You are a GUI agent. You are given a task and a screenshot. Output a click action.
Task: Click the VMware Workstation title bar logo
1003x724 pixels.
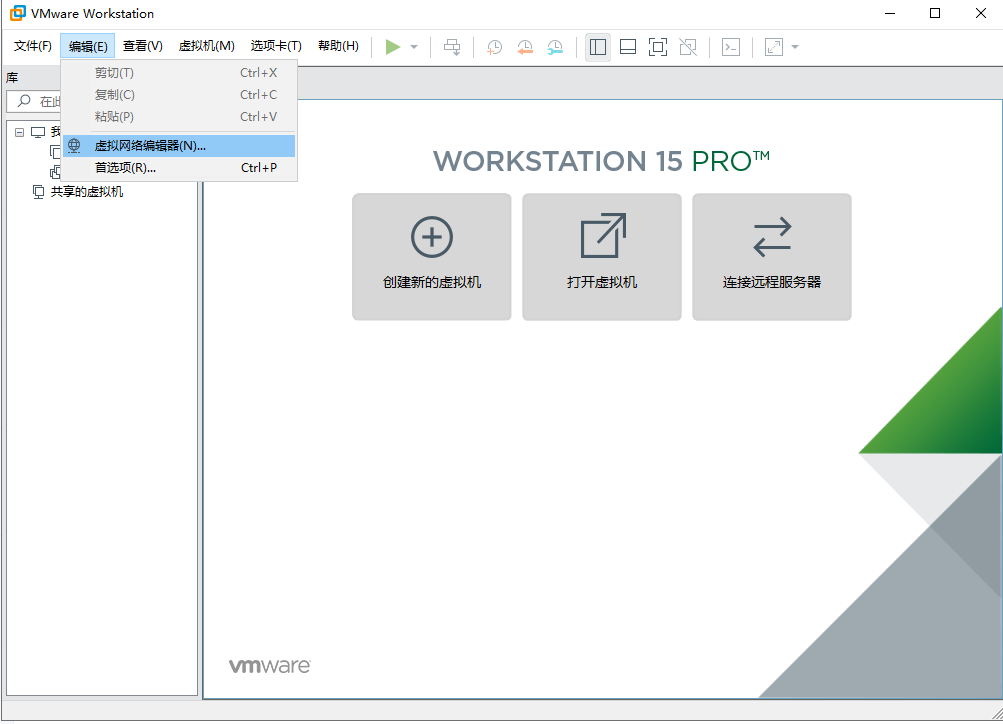(x=18, y=13)
